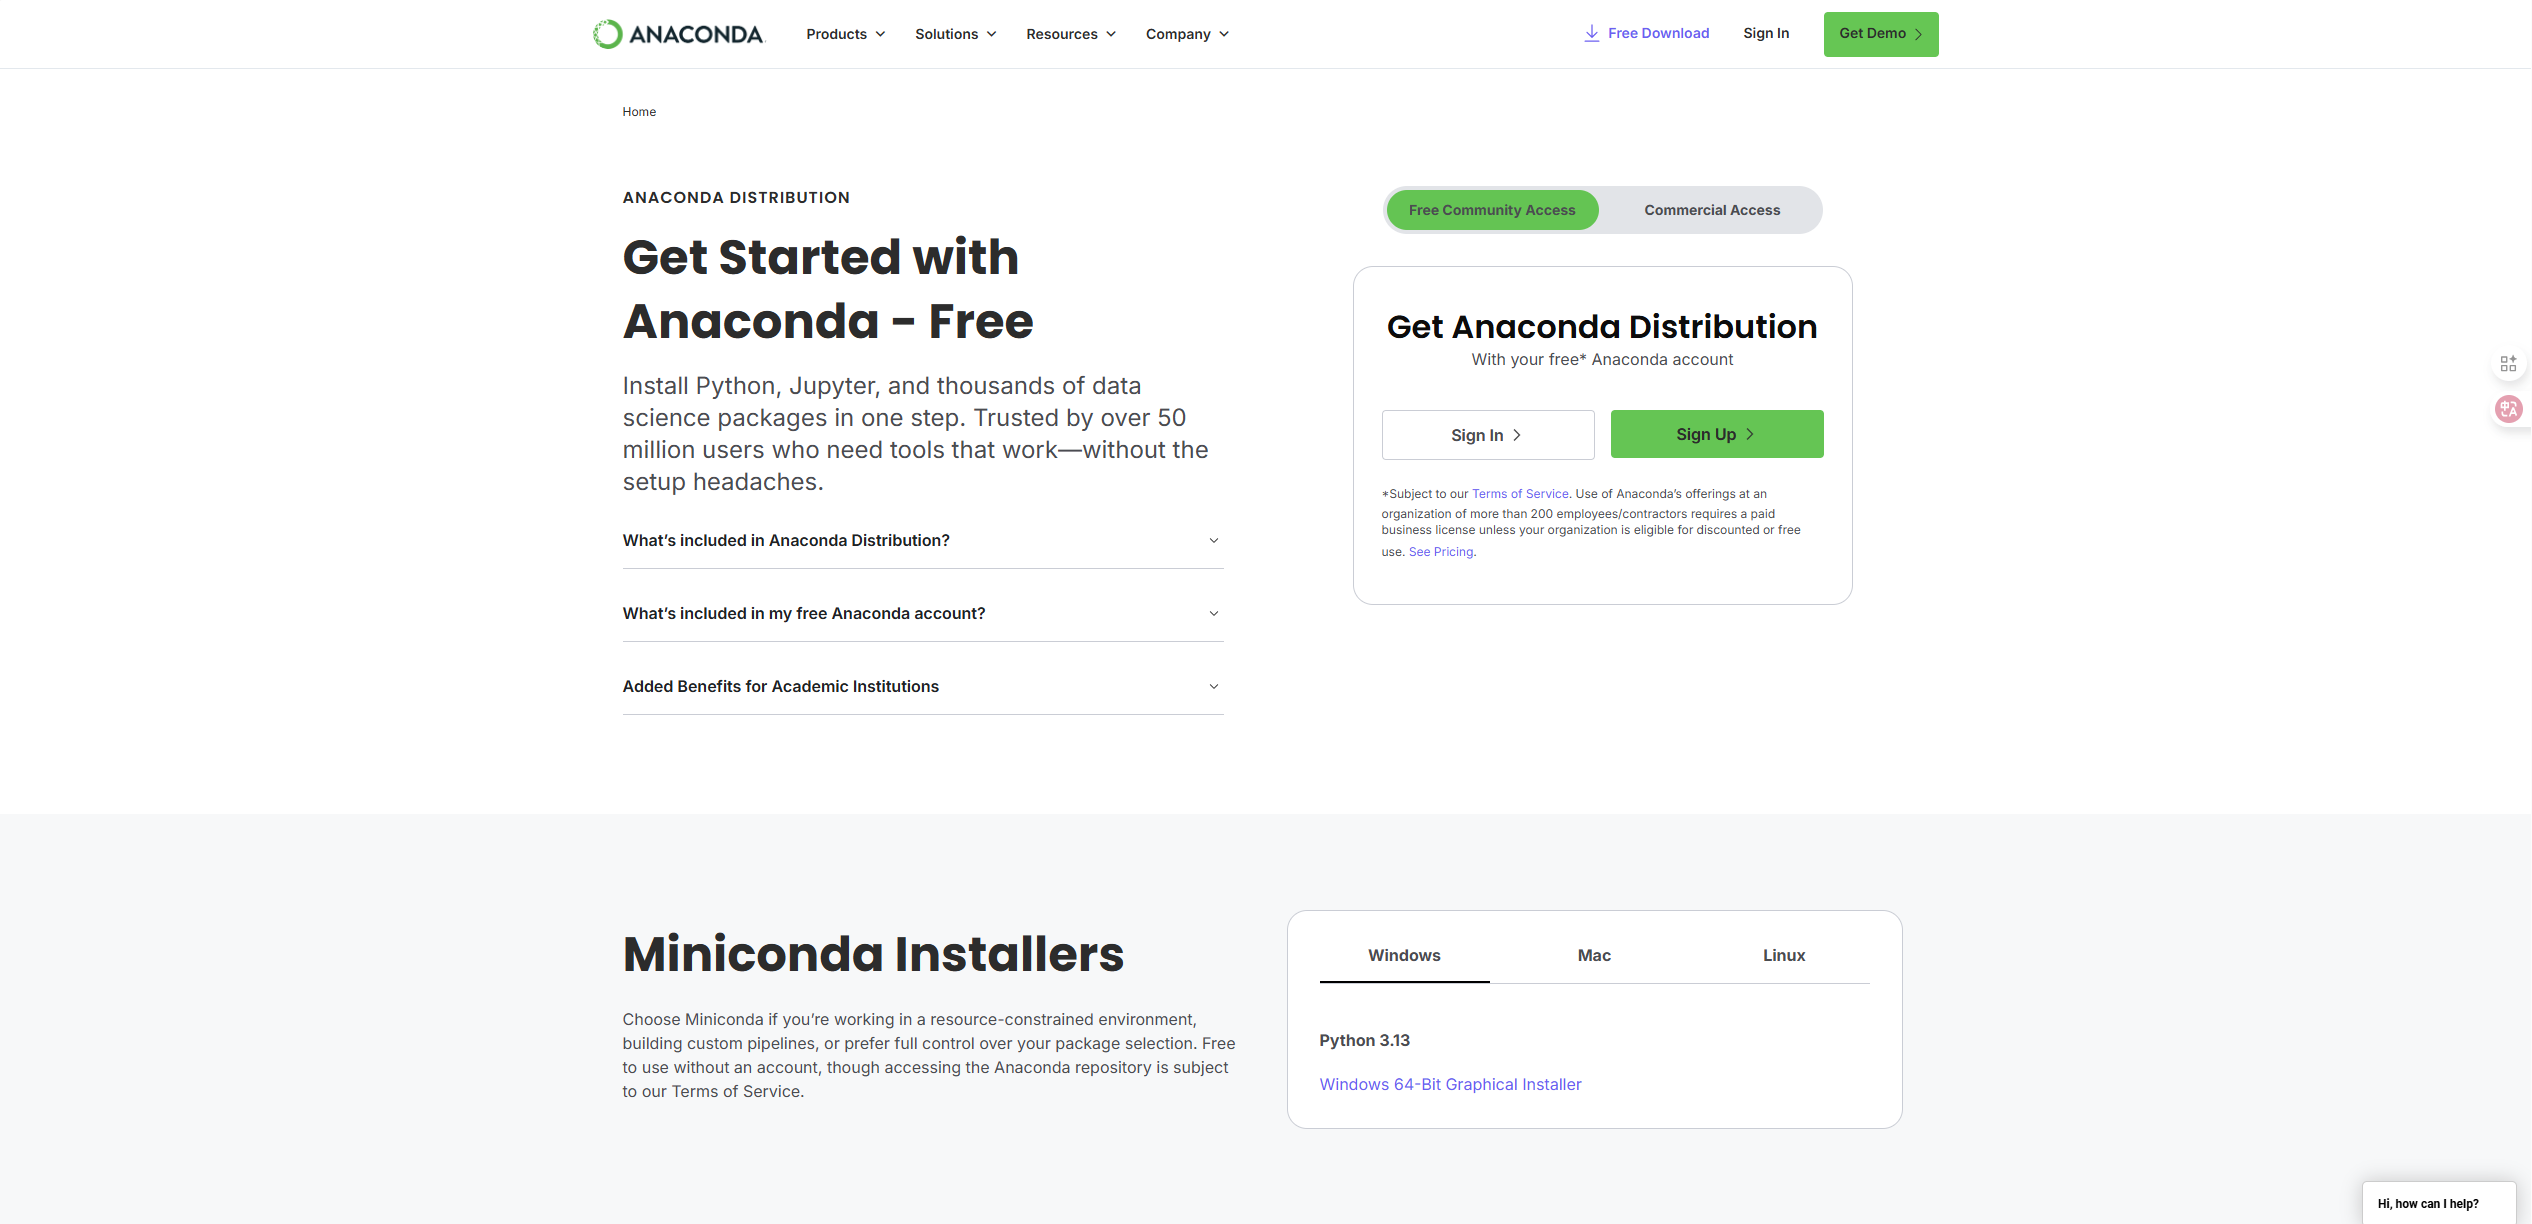The width and height of the screenshot is (2532, 1224).
Task: Switch to the Linux installers tab
Action: (x=1783, y=955)
